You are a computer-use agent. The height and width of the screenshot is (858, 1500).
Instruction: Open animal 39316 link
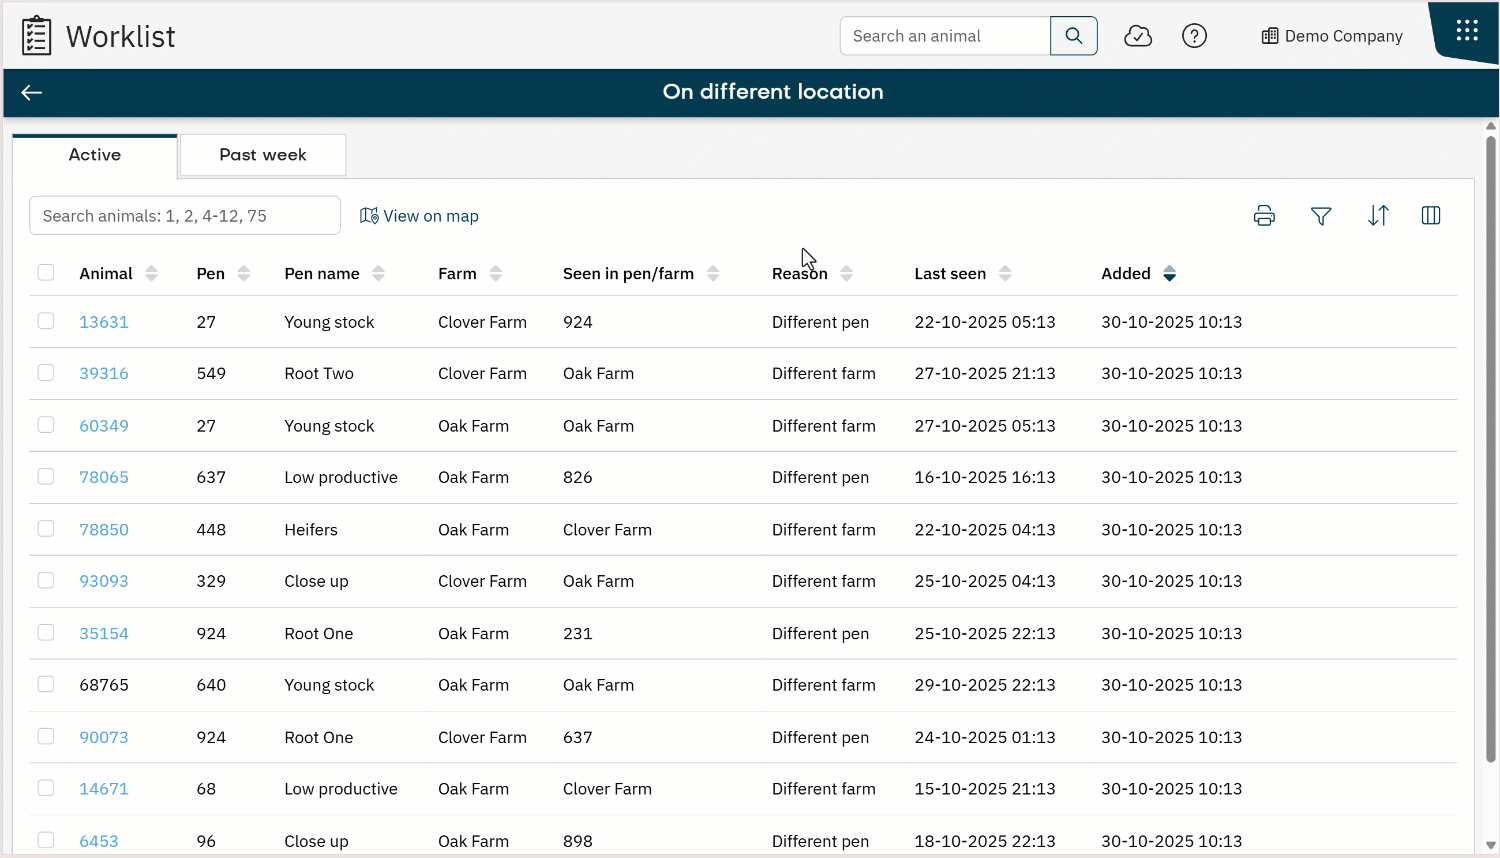[104, 373]
